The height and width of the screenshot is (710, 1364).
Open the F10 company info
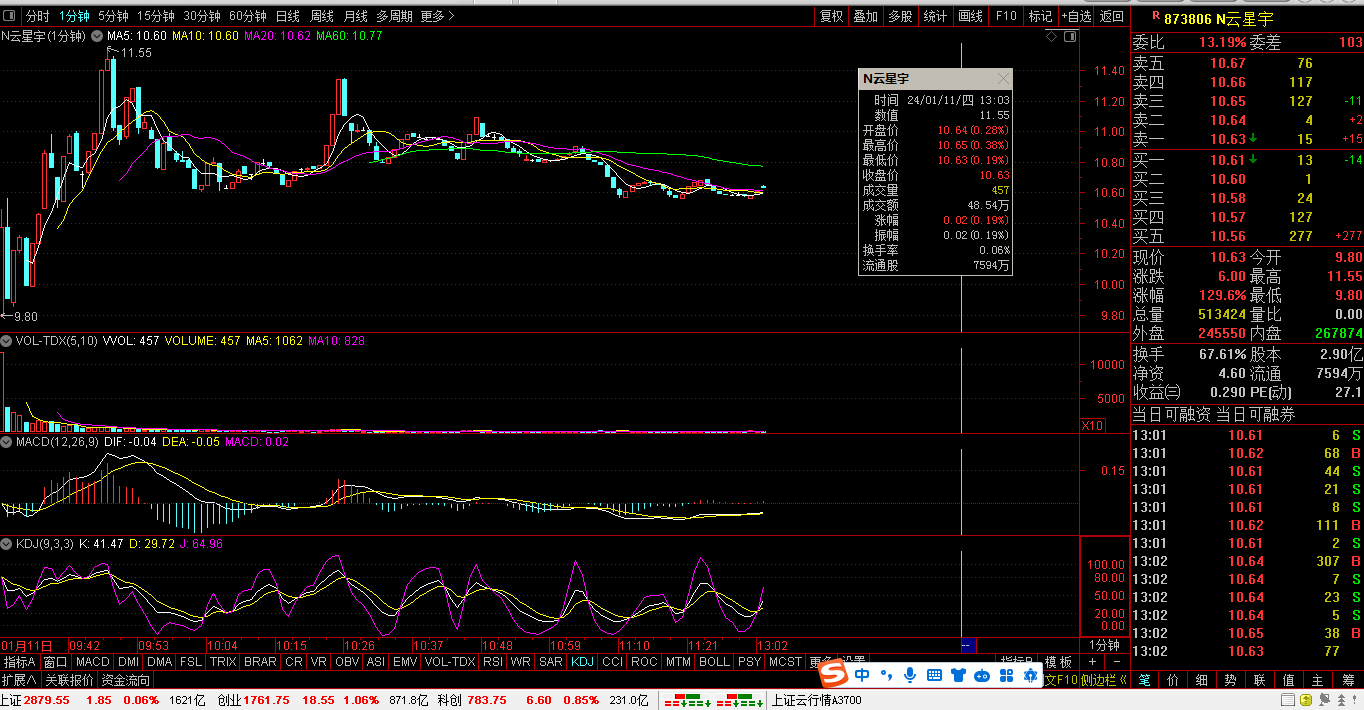coord(1006,16)
